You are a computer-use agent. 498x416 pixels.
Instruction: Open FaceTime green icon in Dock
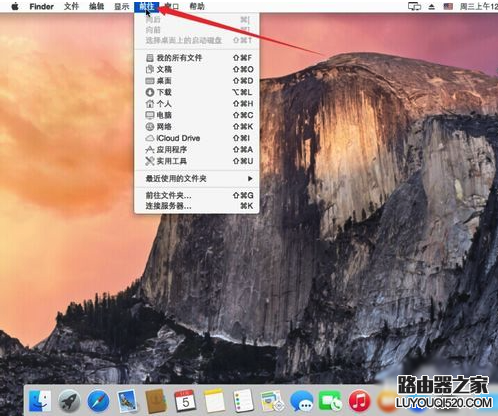tap(330, 401)
